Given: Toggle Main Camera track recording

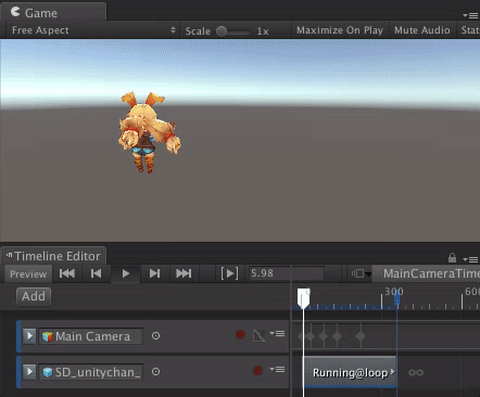Looking at the screenshot, I should 240,335.
